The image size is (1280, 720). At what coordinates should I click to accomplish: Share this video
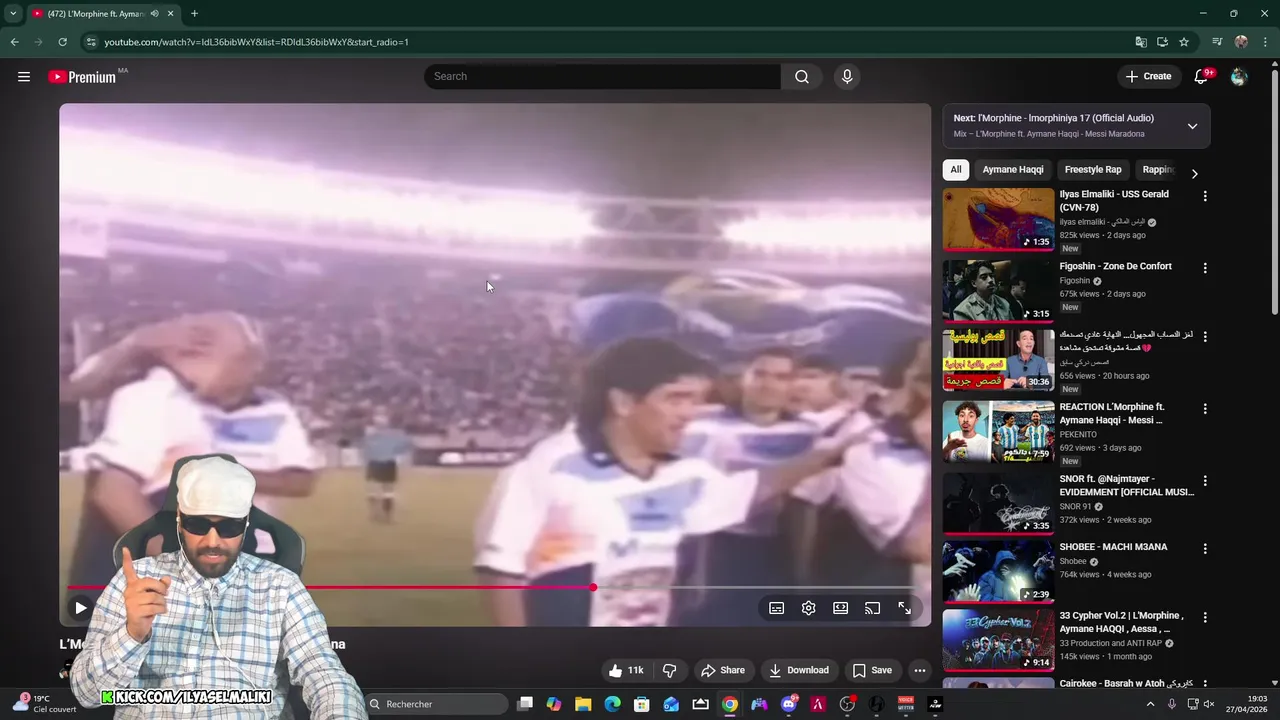723,670
